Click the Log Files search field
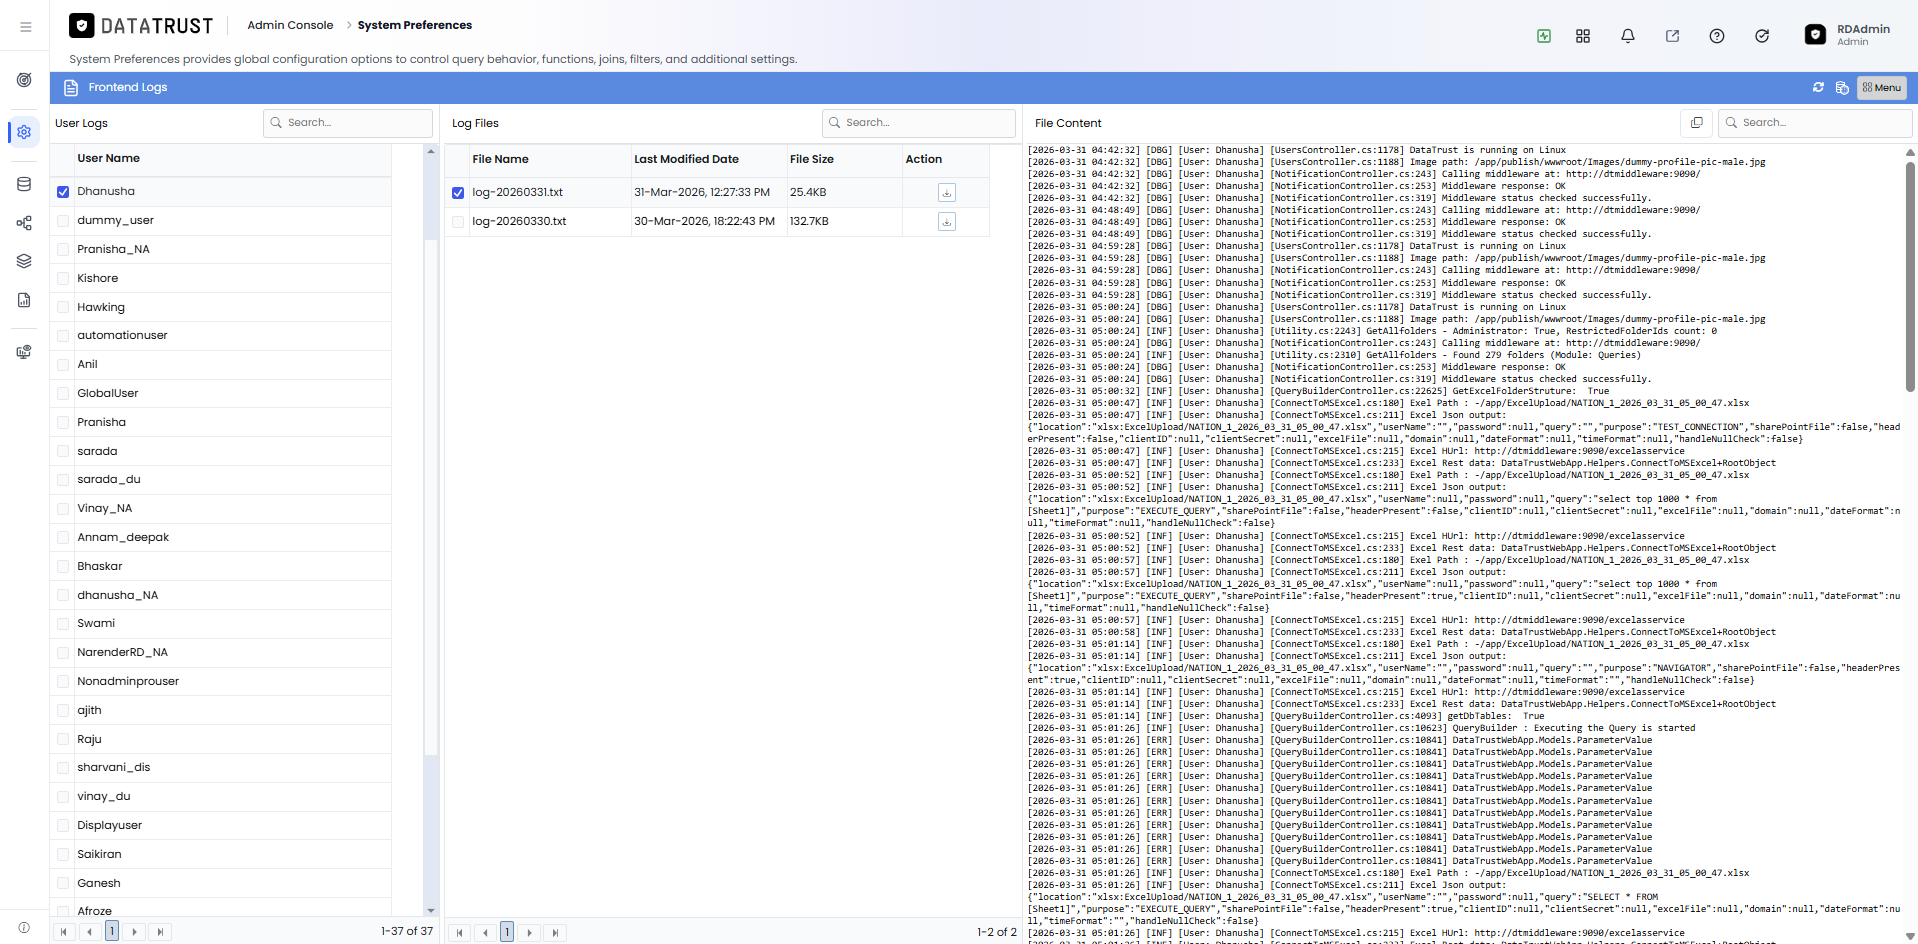Screen dimensions: 1918x944 pos(919,123)
